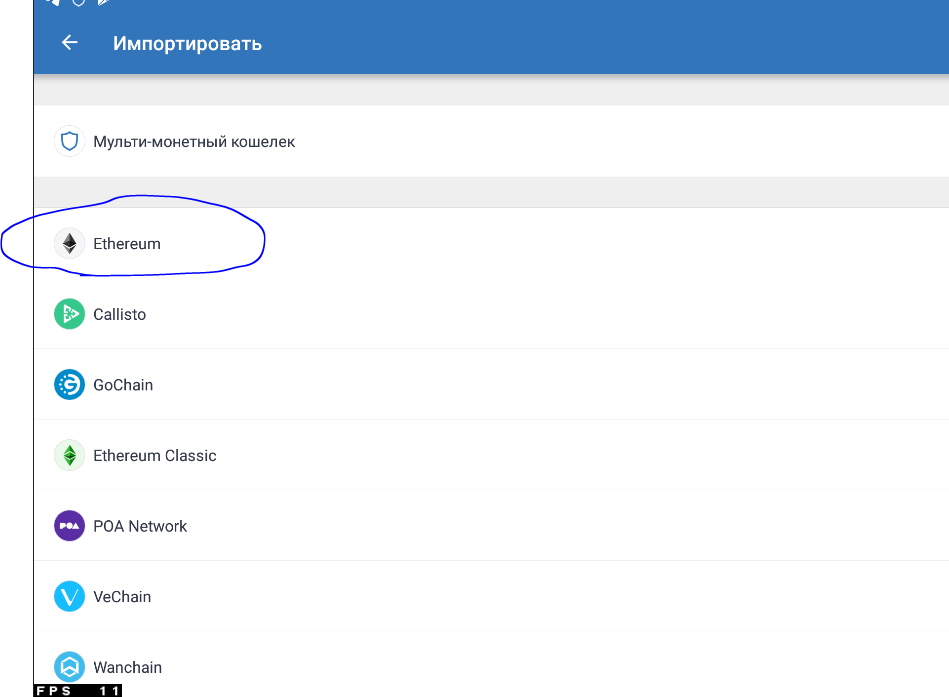The image size is (949, 697).
Task: Select the GoChain entry
Action: click(491, 385)
